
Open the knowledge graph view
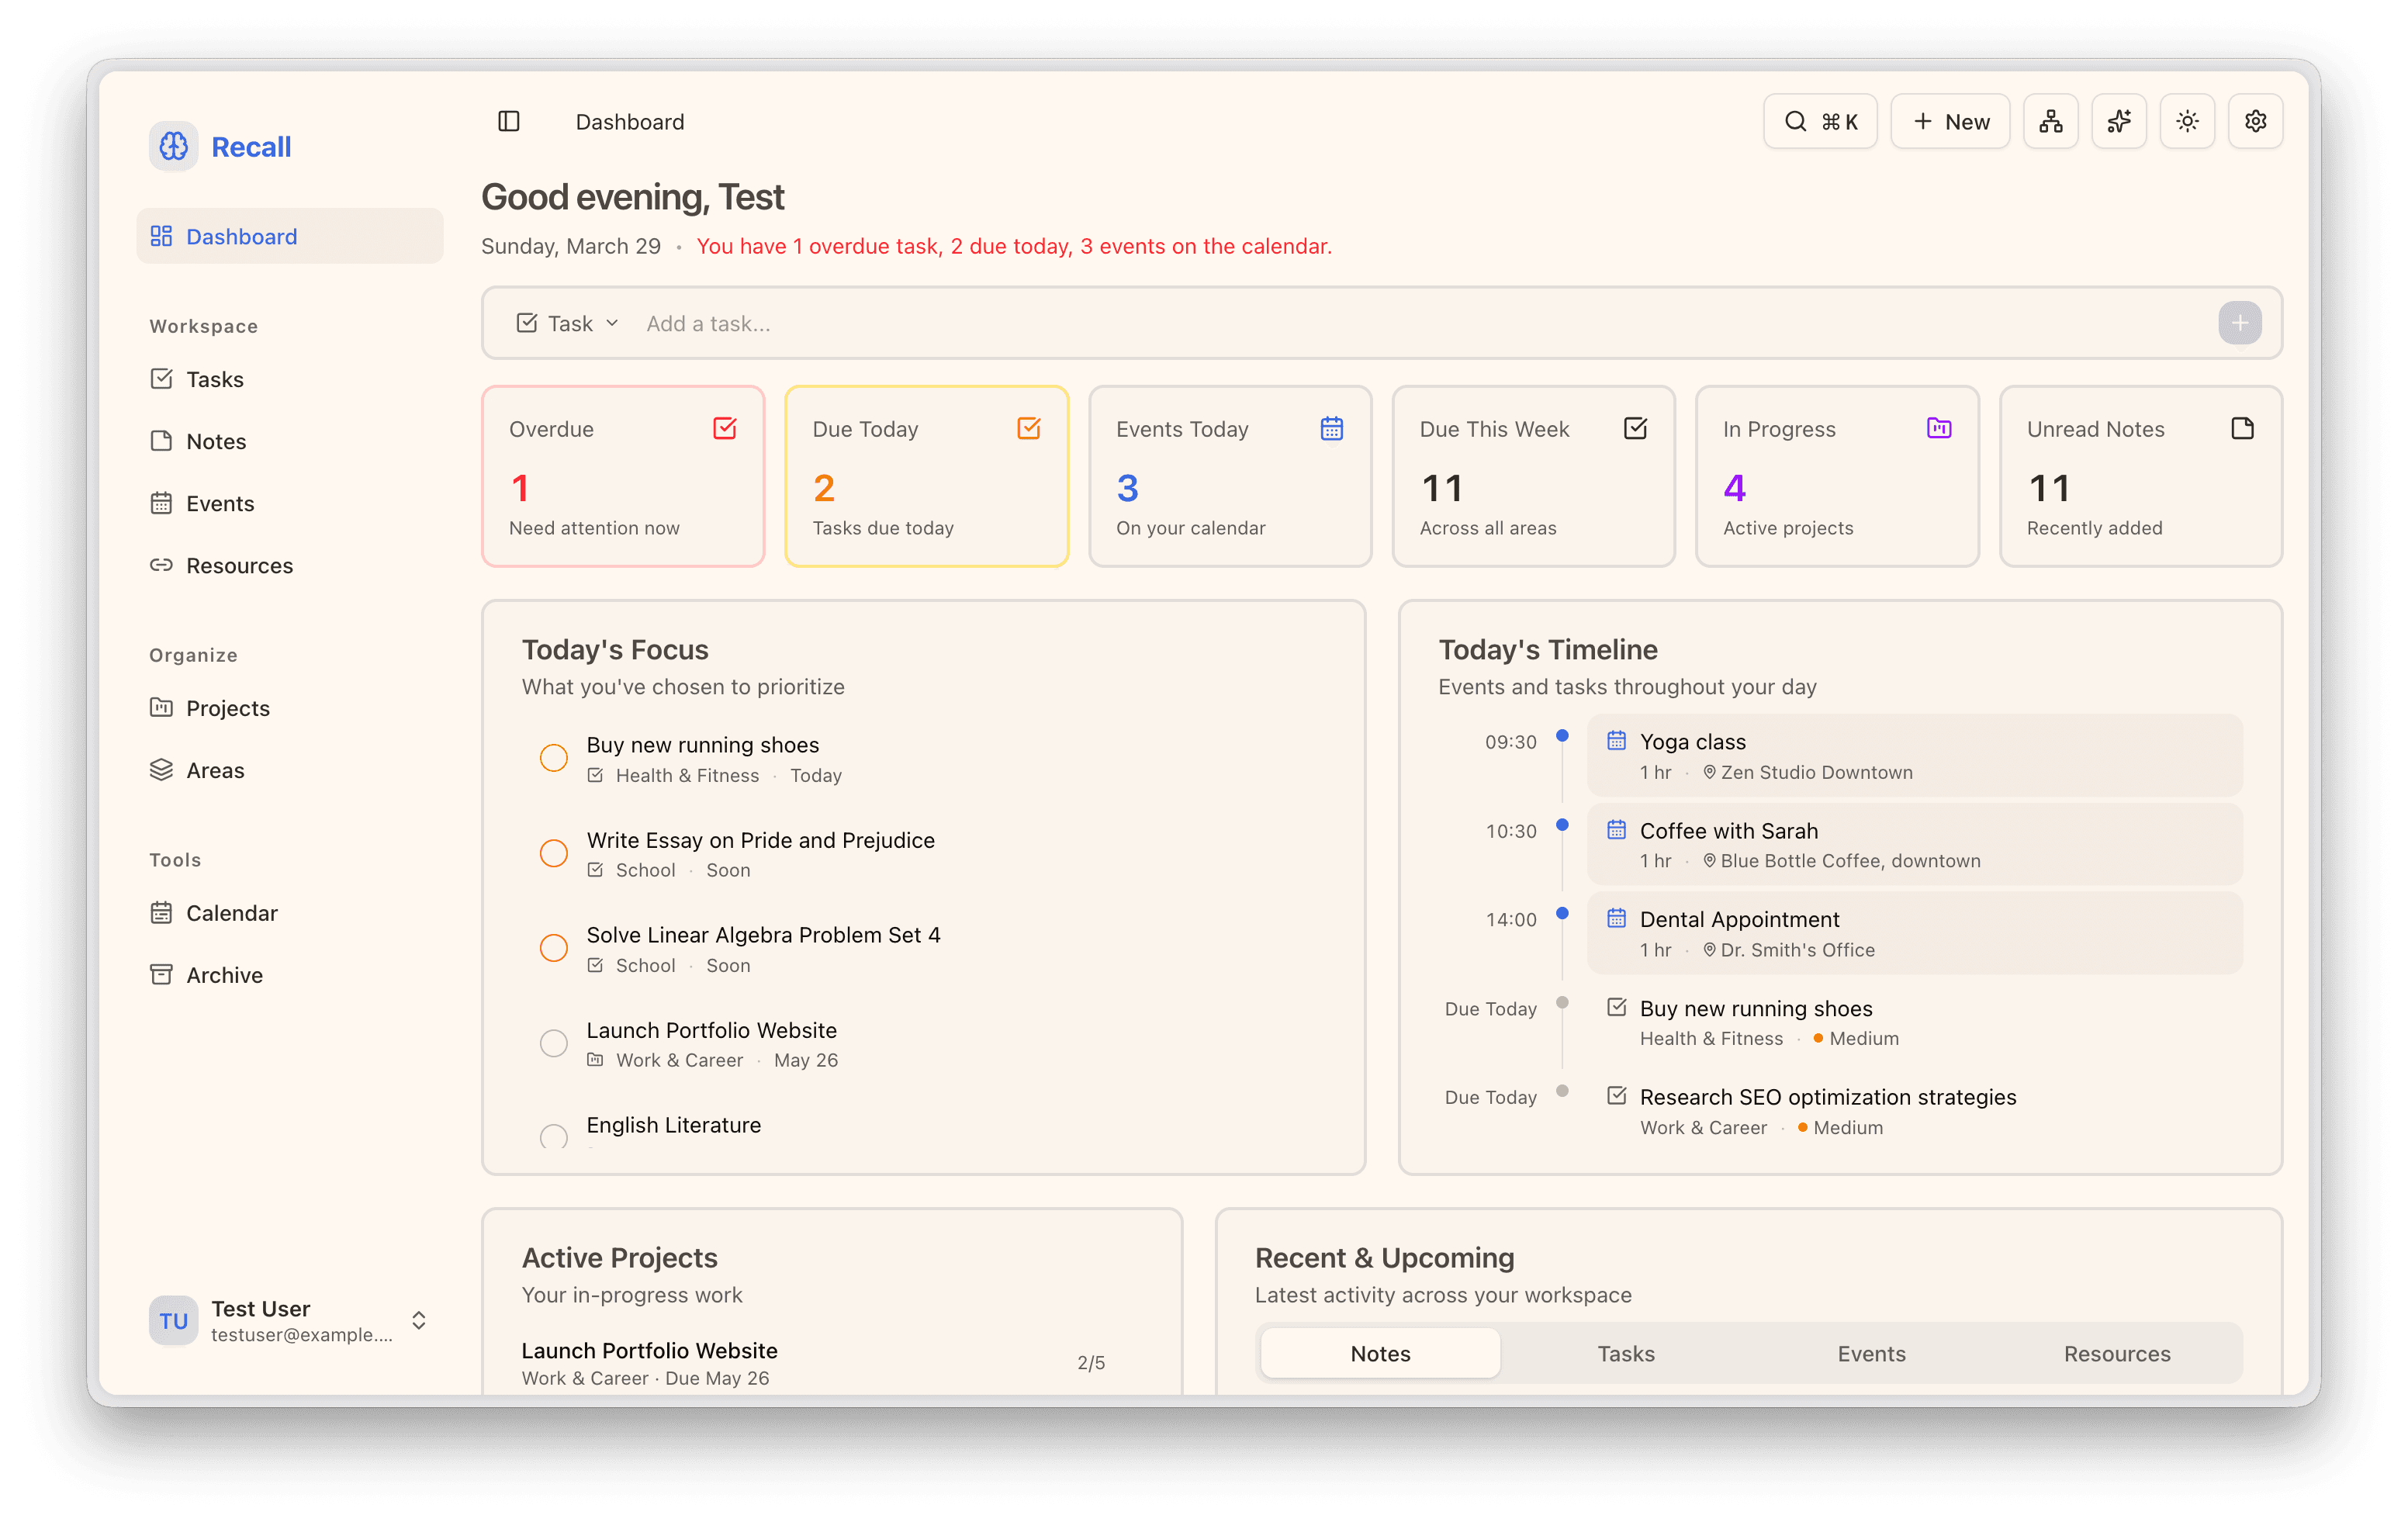(2051, 120)
